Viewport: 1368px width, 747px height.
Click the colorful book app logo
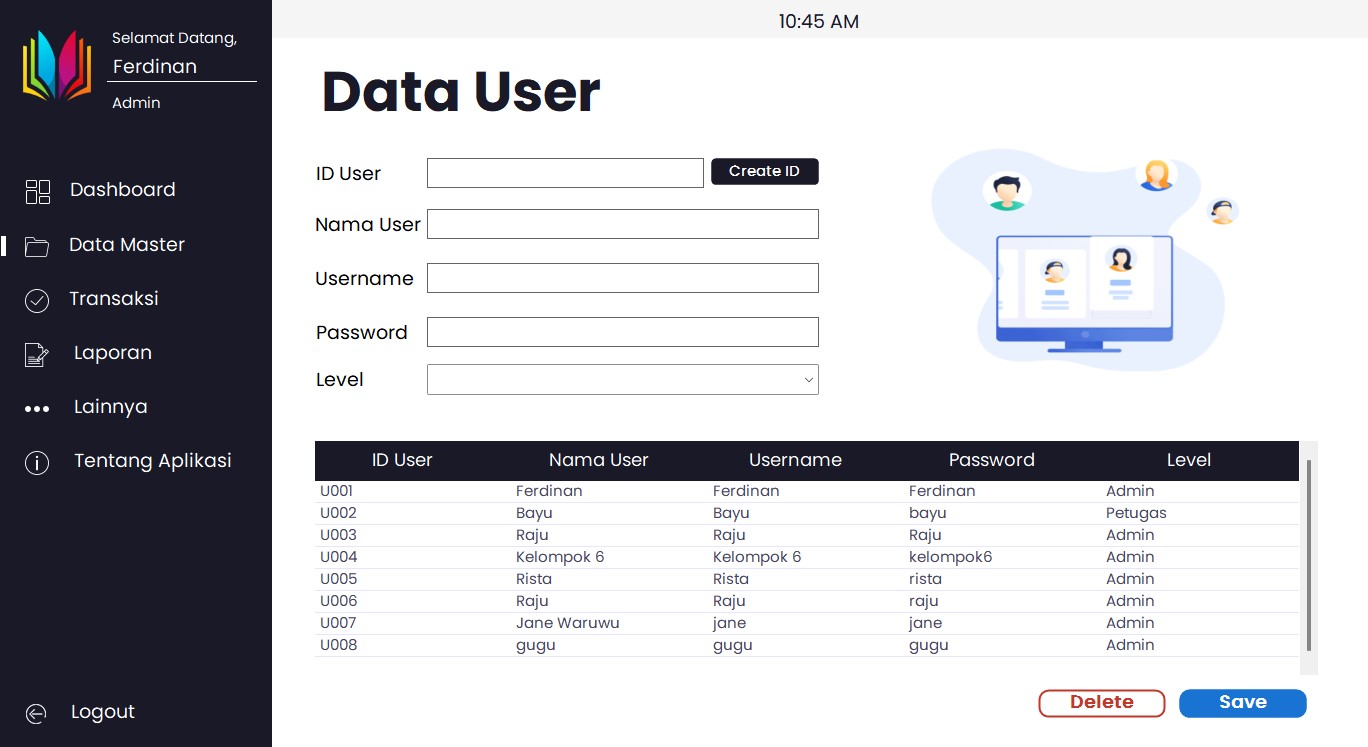click(57, 65)
